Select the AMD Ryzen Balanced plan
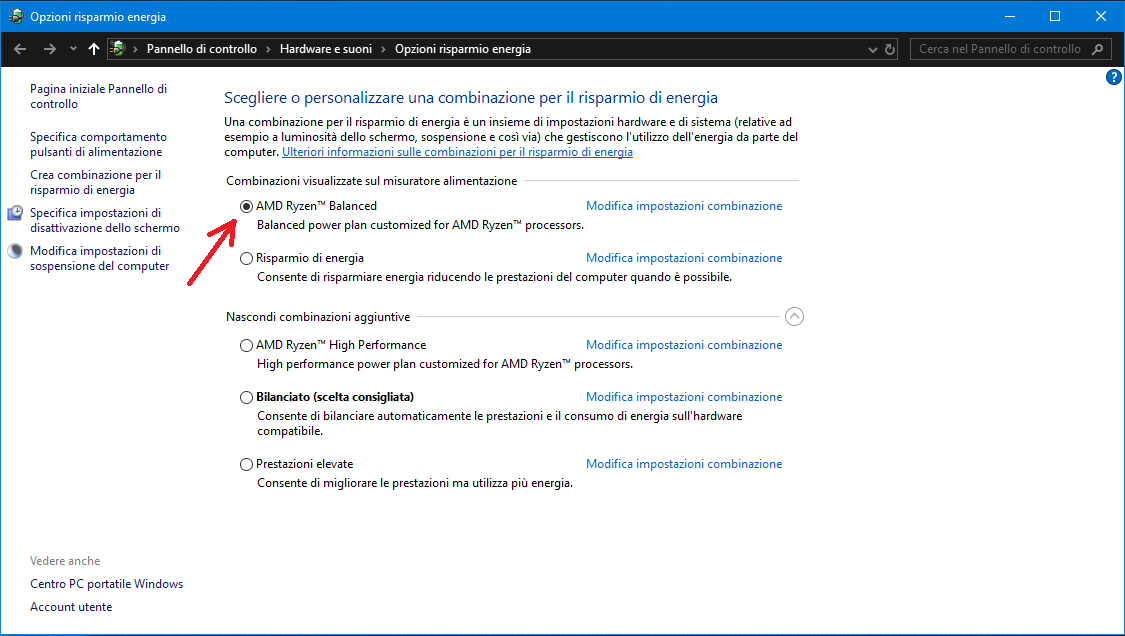The image size is (1125, 636). coord(246,207)
